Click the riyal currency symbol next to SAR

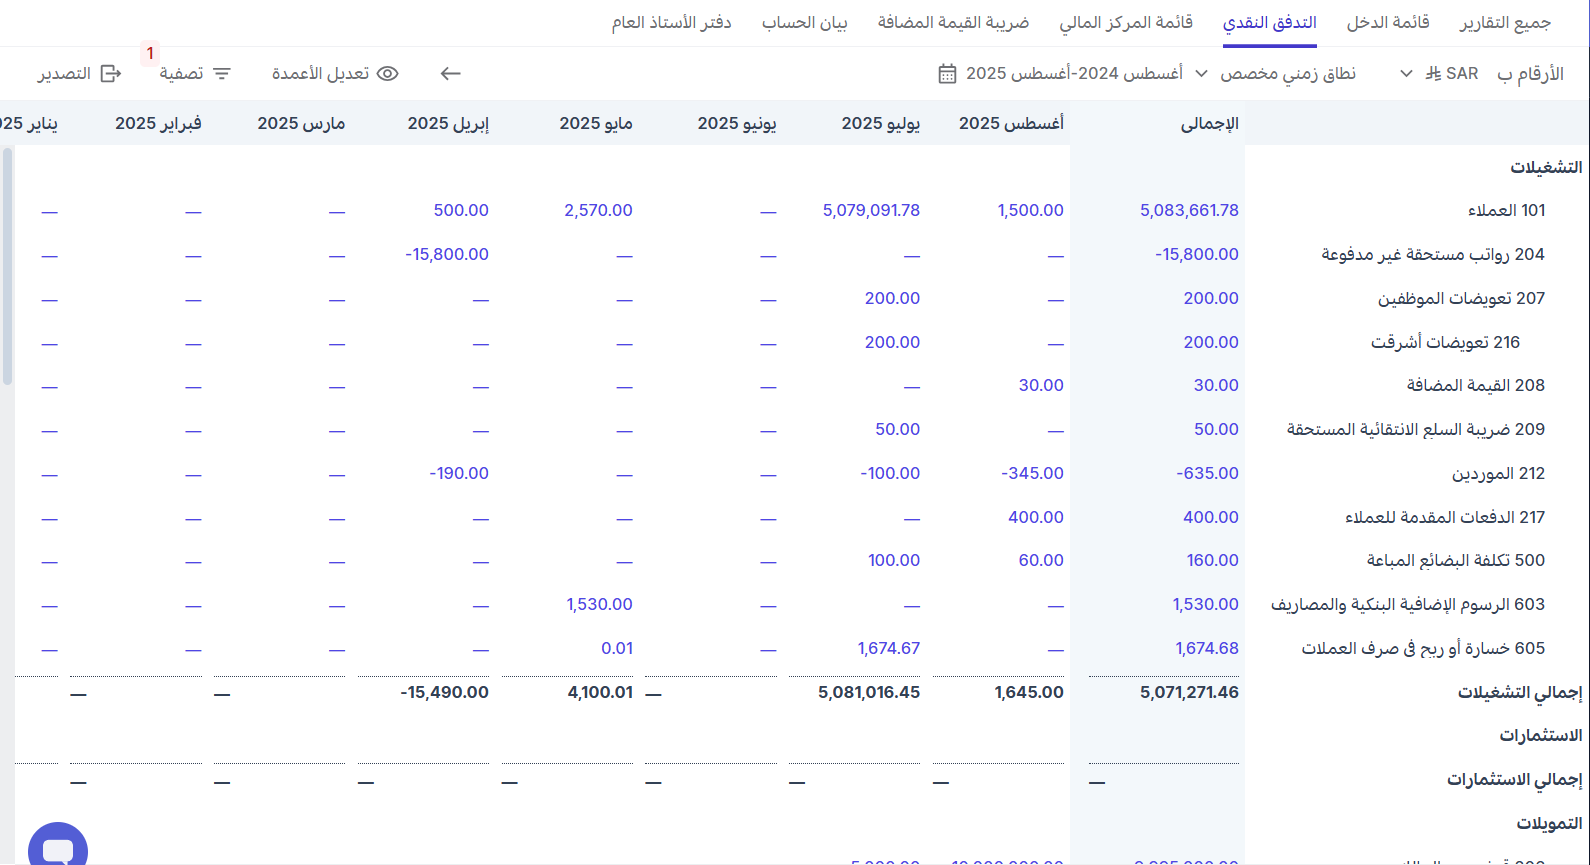(1433, 74)
